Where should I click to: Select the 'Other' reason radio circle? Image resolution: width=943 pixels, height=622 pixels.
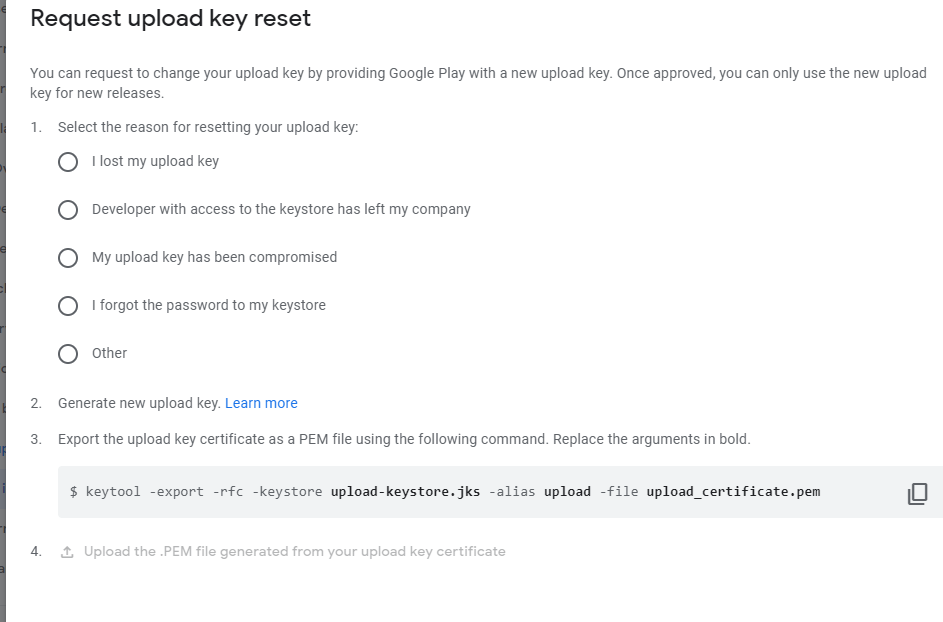[x=68, y=354]
